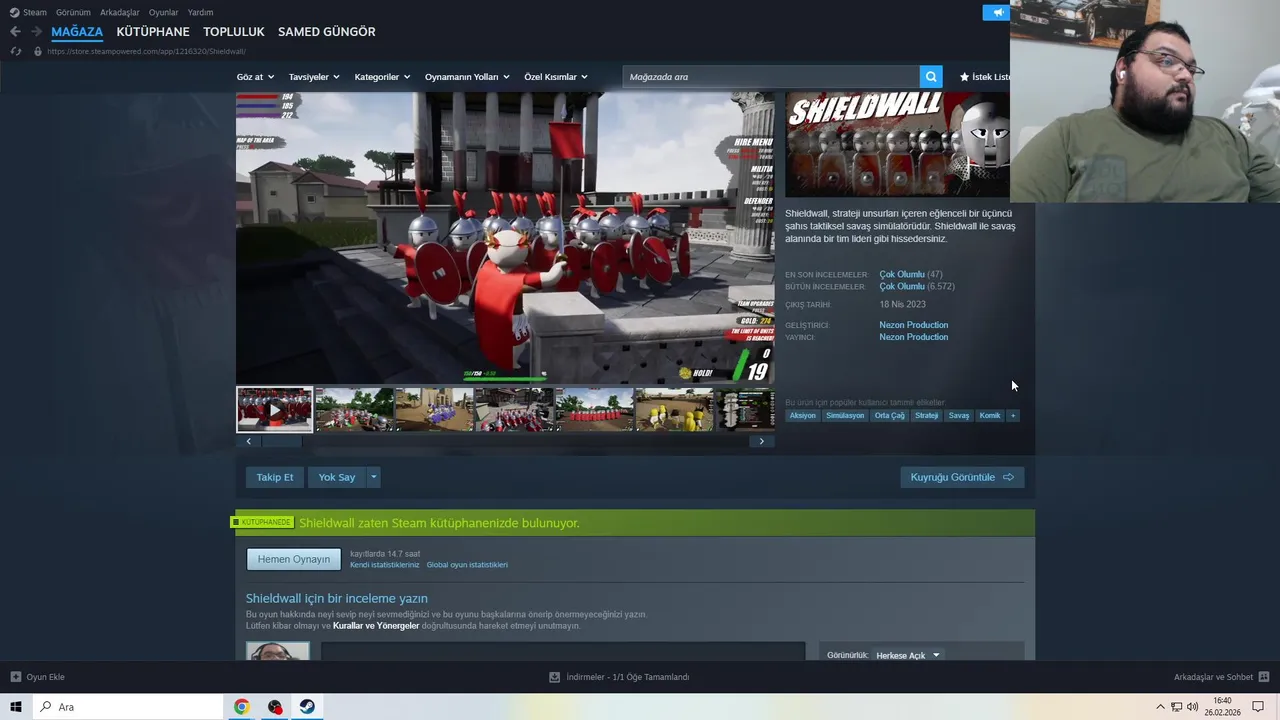Open the Yardım menu
1280x720 pixels.
pyautogui.click(x=200, y=12)
